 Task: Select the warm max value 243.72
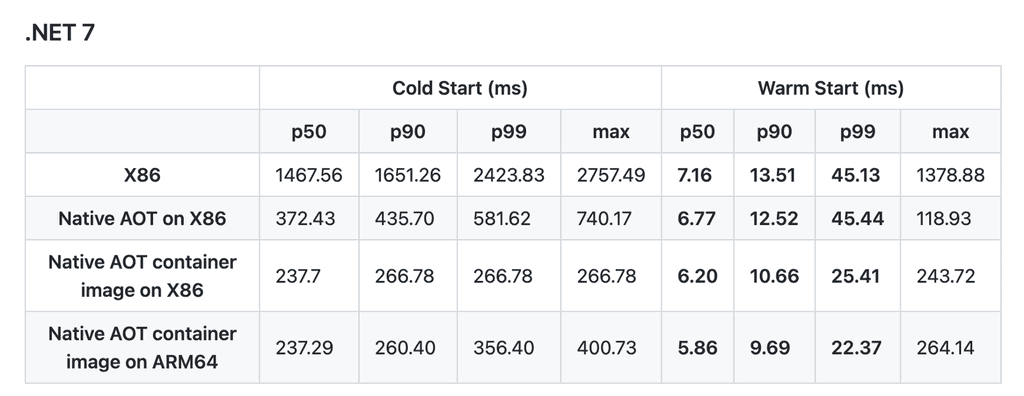pyautogui.click(x=946, y=276)
